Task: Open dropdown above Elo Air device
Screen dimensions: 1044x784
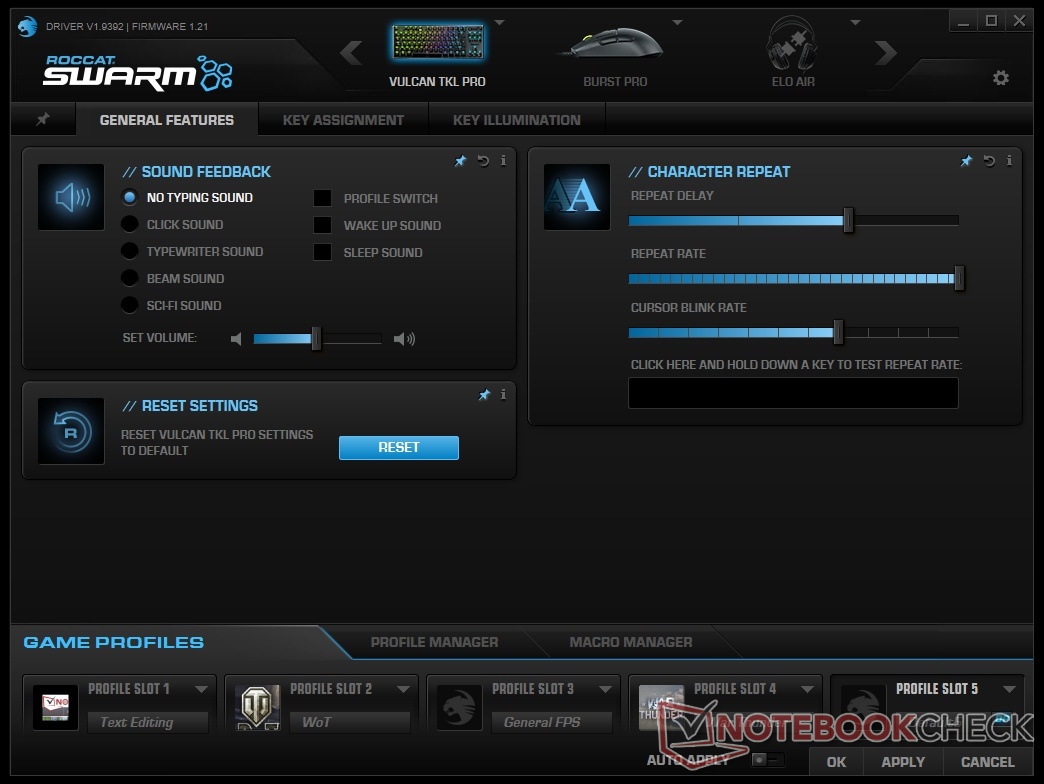Action: coord(856,23)
